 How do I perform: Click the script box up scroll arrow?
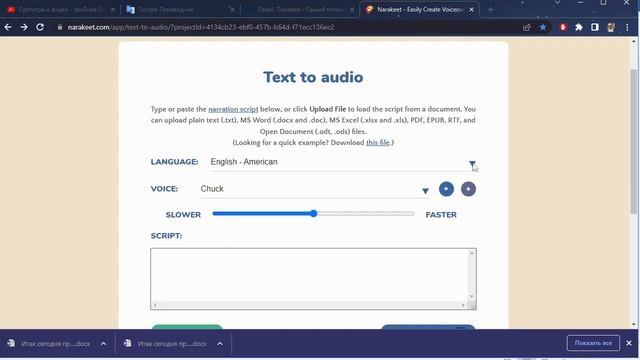pos(471,253)
